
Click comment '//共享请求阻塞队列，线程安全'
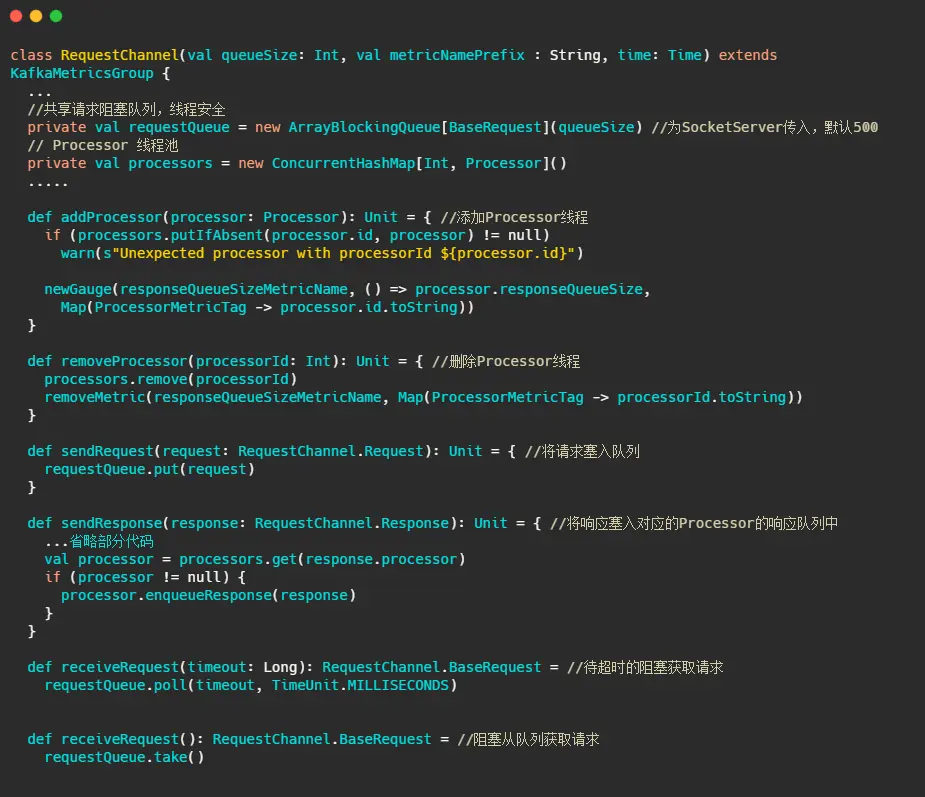pyautogui.click(x=126, y=109)
